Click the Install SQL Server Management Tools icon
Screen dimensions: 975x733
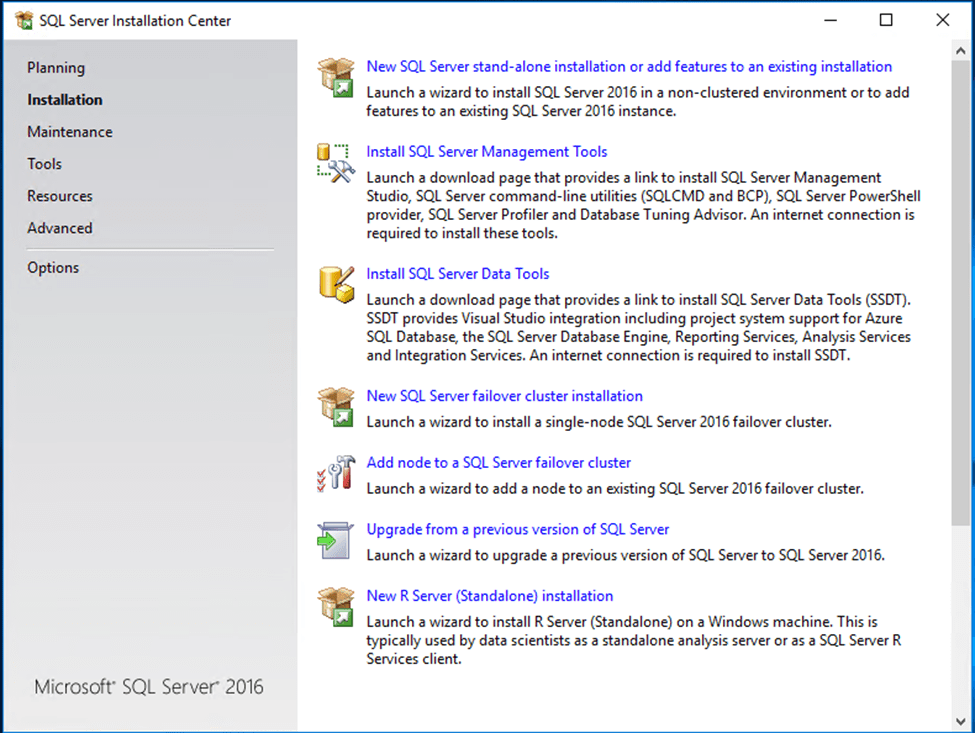click(x=335, y=162)
